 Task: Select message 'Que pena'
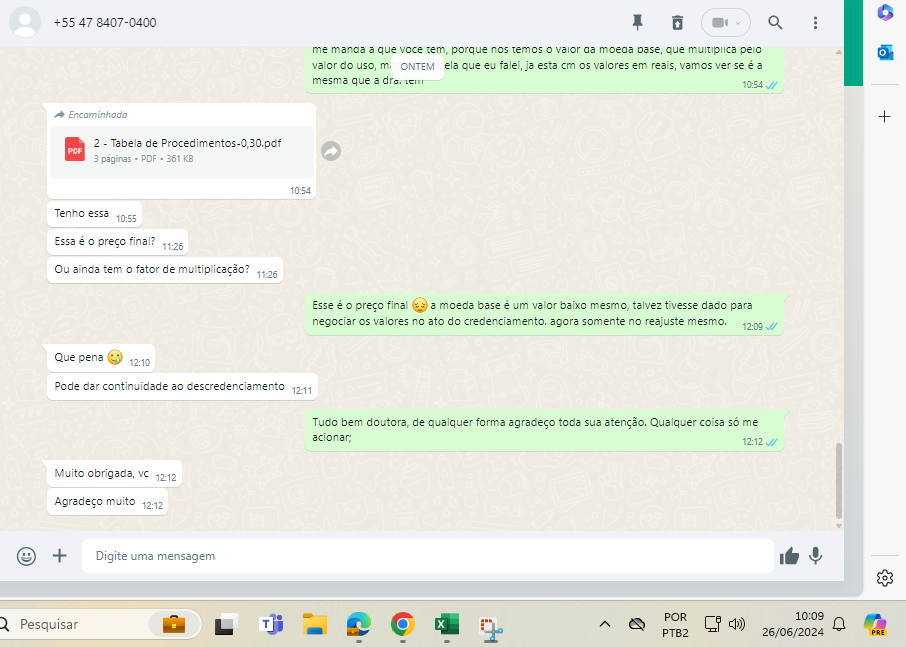101,358
